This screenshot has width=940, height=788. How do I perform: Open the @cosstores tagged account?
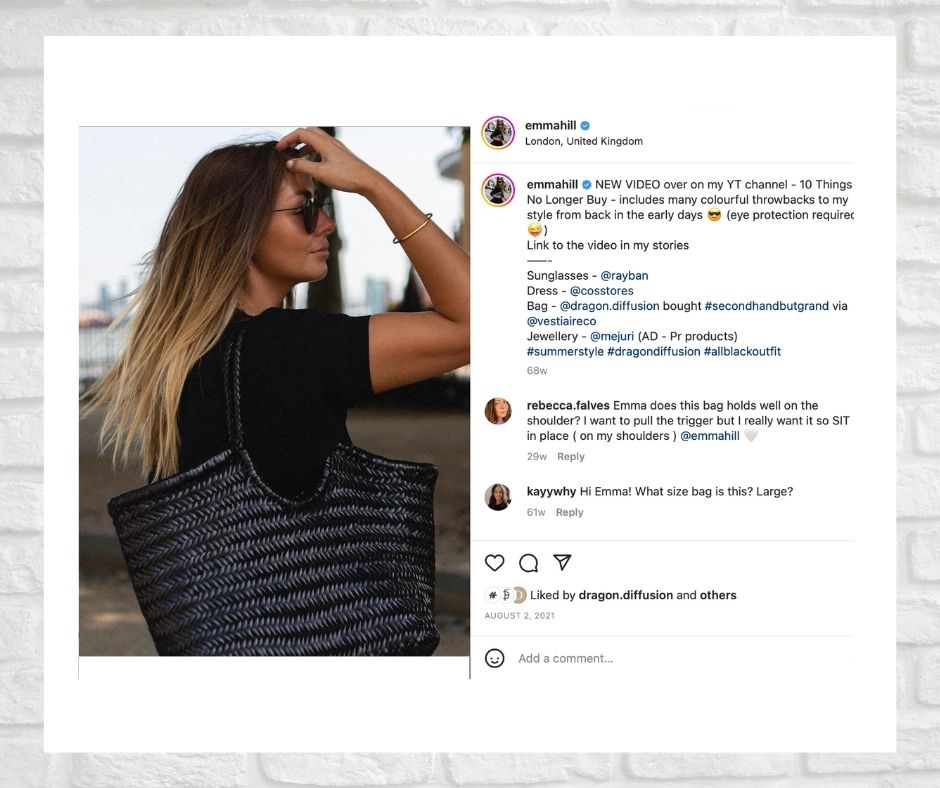(601, 291)
